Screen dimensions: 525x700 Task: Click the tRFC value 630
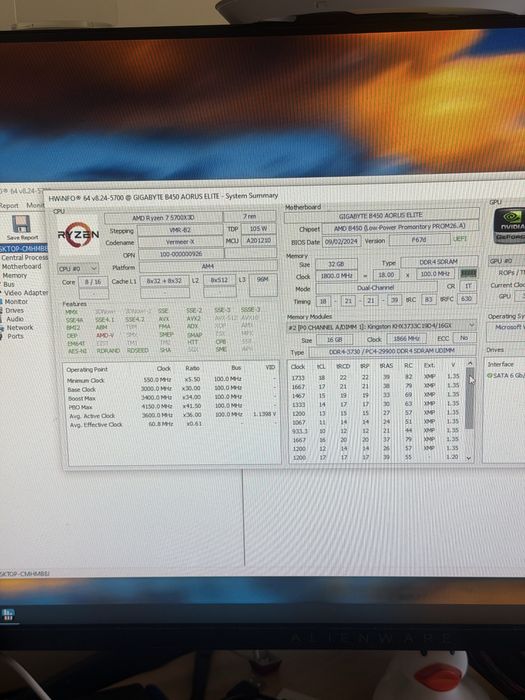pos(467,298)
